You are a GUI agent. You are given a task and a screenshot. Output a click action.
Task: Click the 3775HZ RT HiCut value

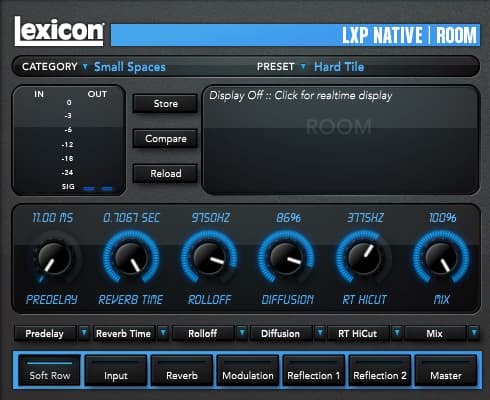(365, 218)
